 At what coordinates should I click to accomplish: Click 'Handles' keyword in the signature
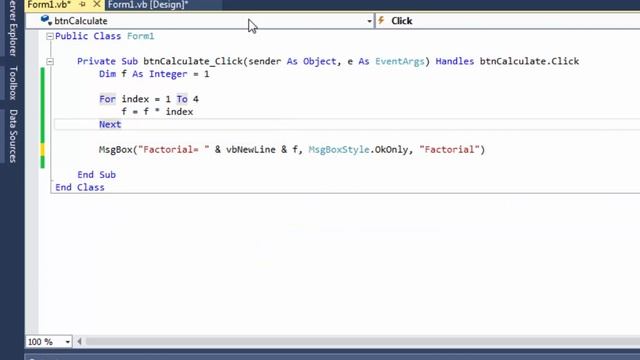point(455,61)
